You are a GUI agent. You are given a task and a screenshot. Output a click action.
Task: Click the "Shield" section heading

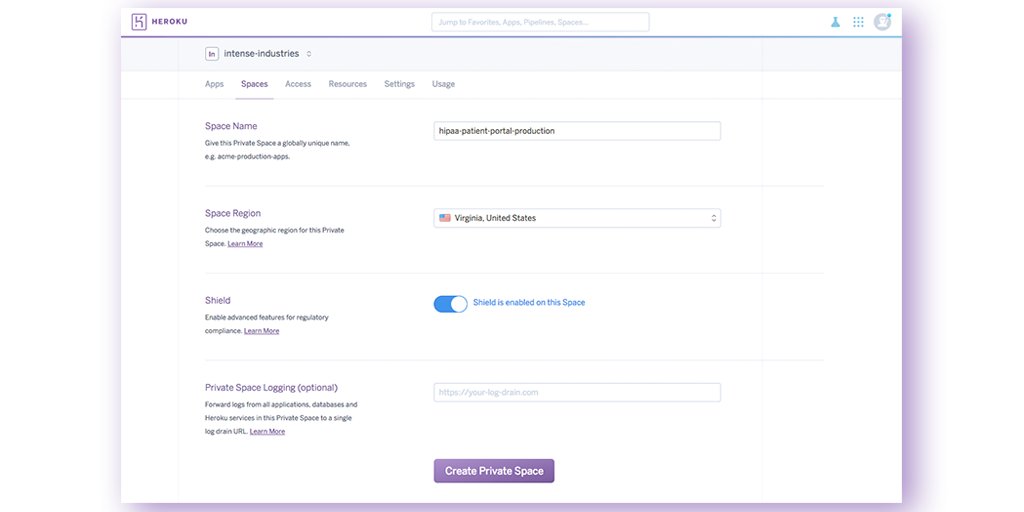tap(217, 300)
